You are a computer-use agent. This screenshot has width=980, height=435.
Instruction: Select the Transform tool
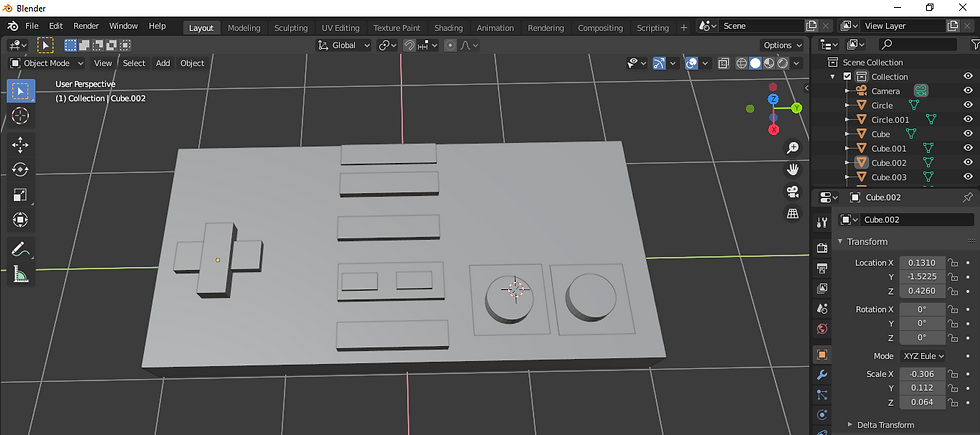(21, 219)
